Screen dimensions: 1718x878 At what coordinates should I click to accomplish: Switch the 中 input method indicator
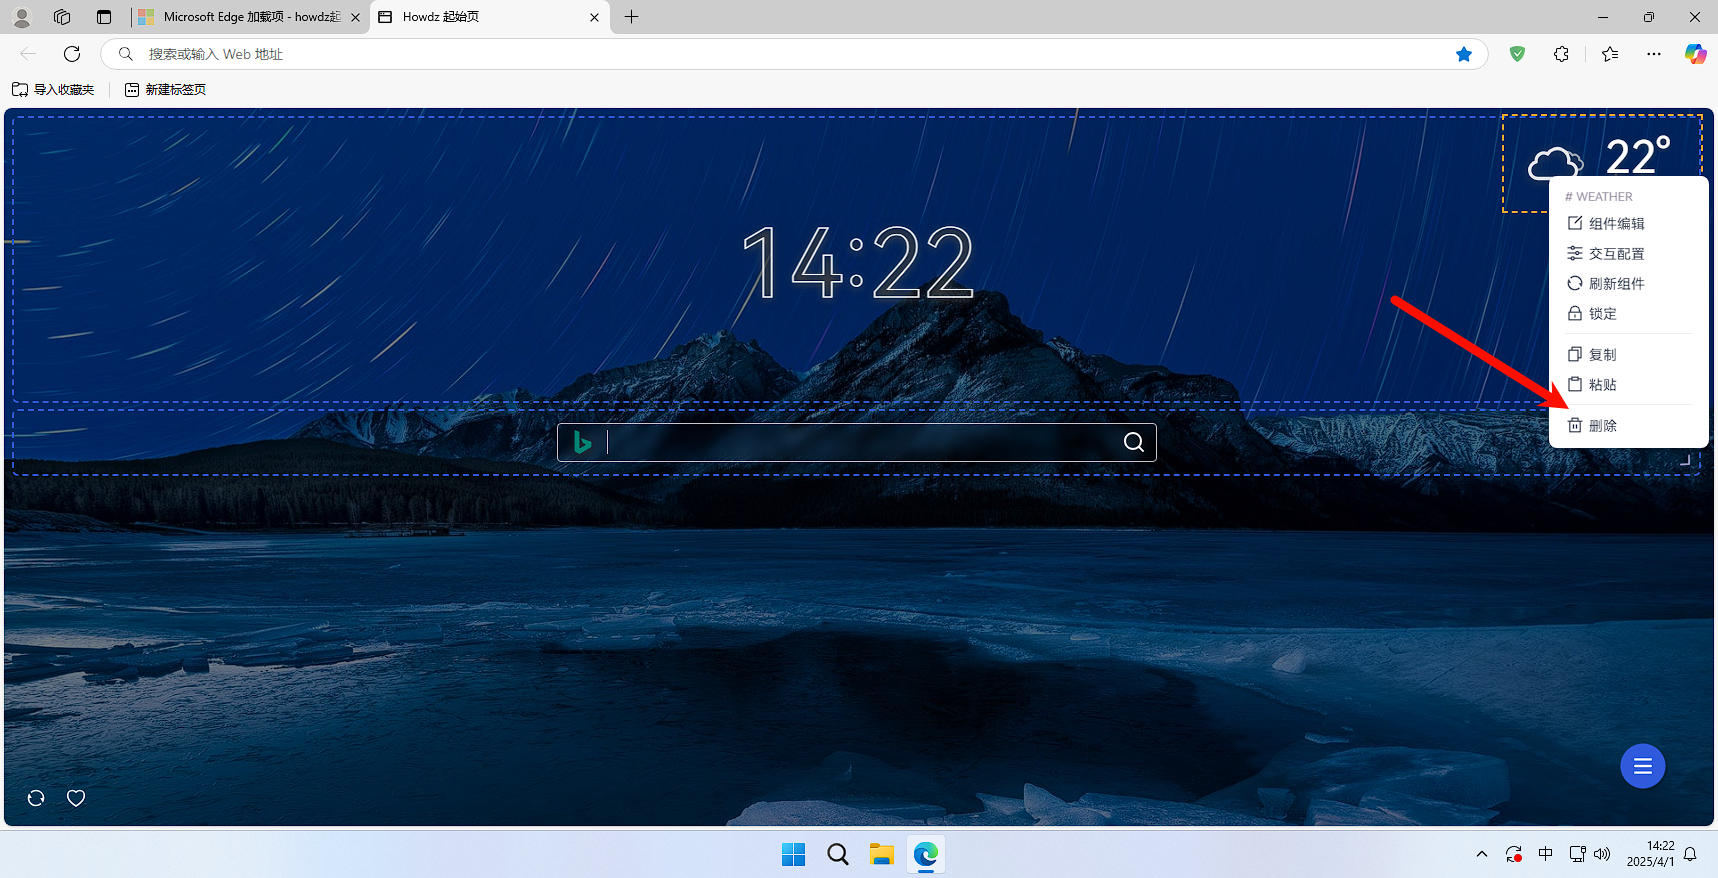pyautogui.click(x=1545, y=854)
